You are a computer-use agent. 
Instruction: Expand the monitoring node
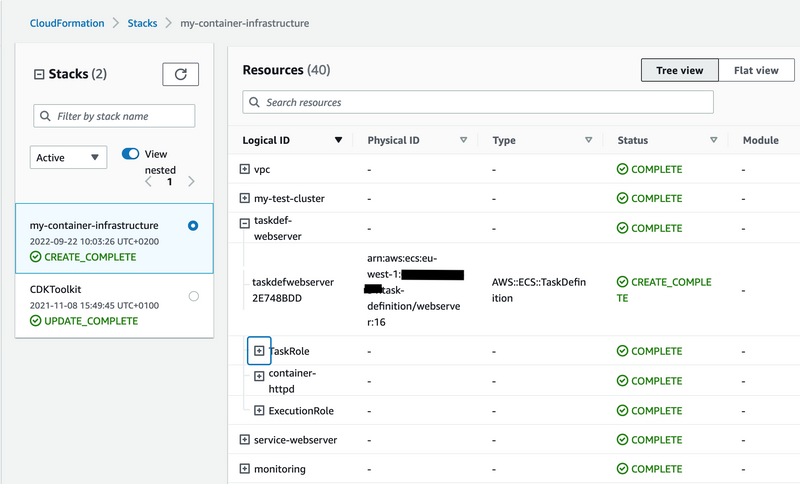click(244, 469)
